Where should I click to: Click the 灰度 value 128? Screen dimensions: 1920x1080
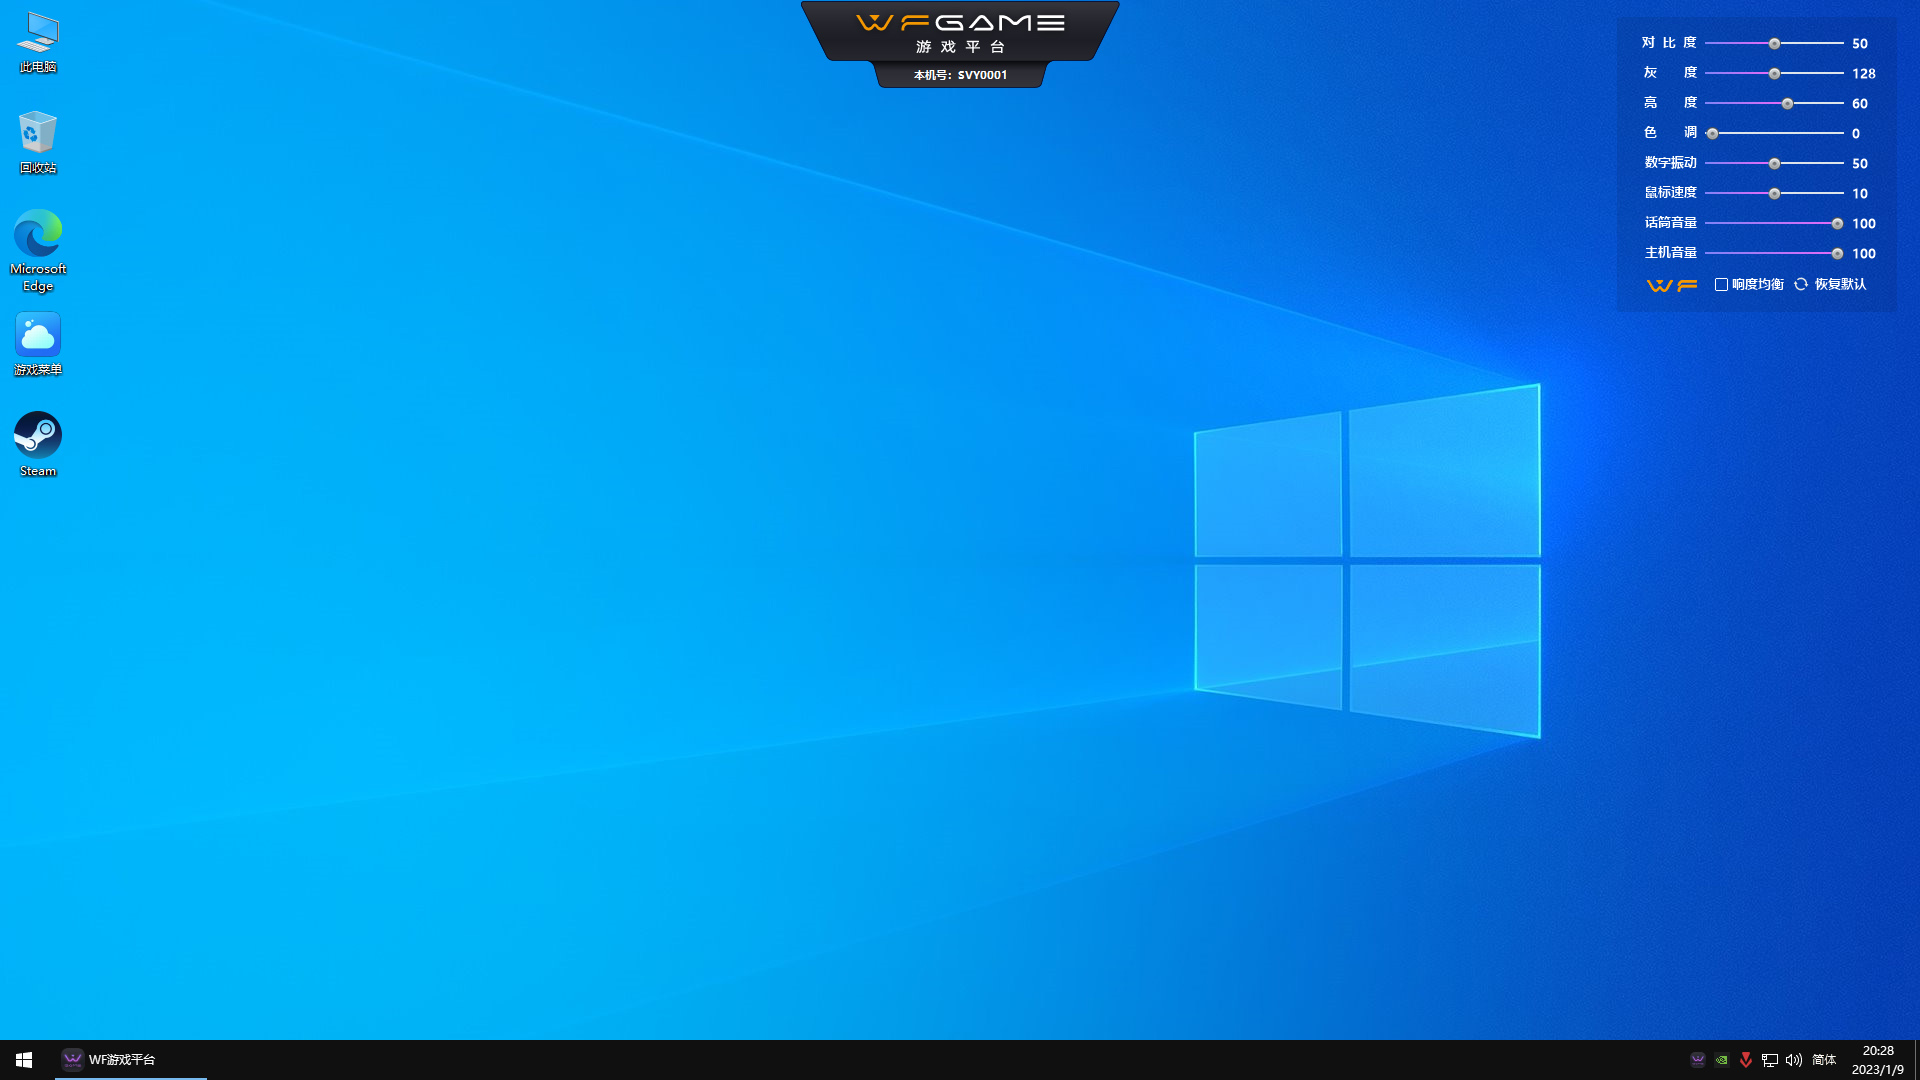pos(1864,74)
